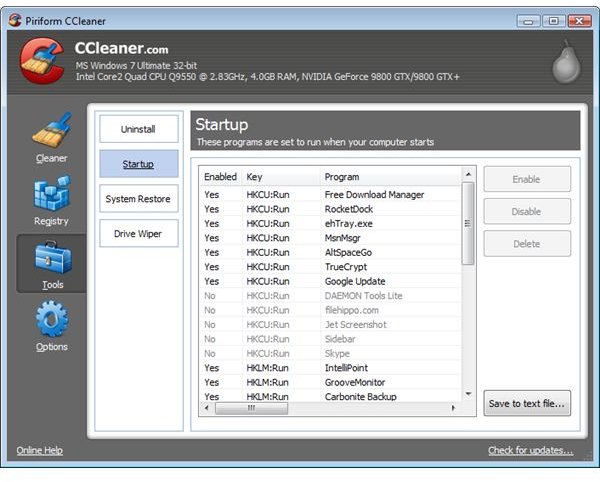Screen dimensions: 600x482
Task: Sort list by Enabled column header
Action: pyautogui.click(x=220, y=177)
